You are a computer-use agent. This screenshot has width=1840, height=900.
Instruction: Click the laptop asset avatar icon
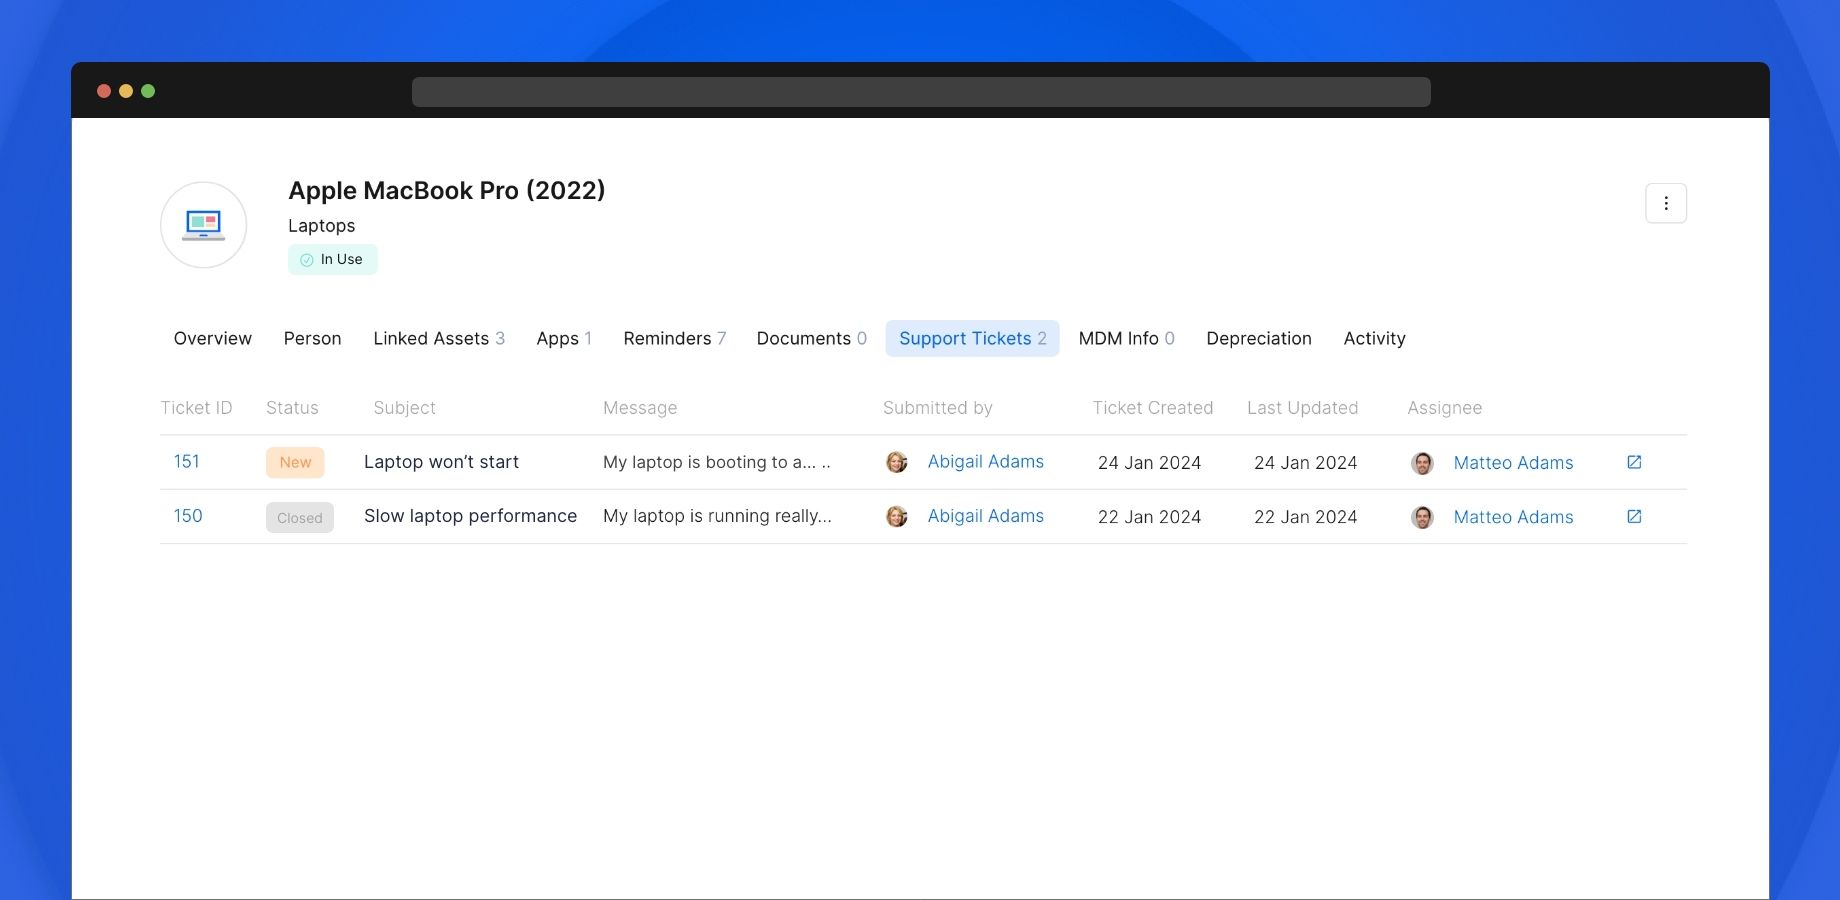[x=203, y=225]
